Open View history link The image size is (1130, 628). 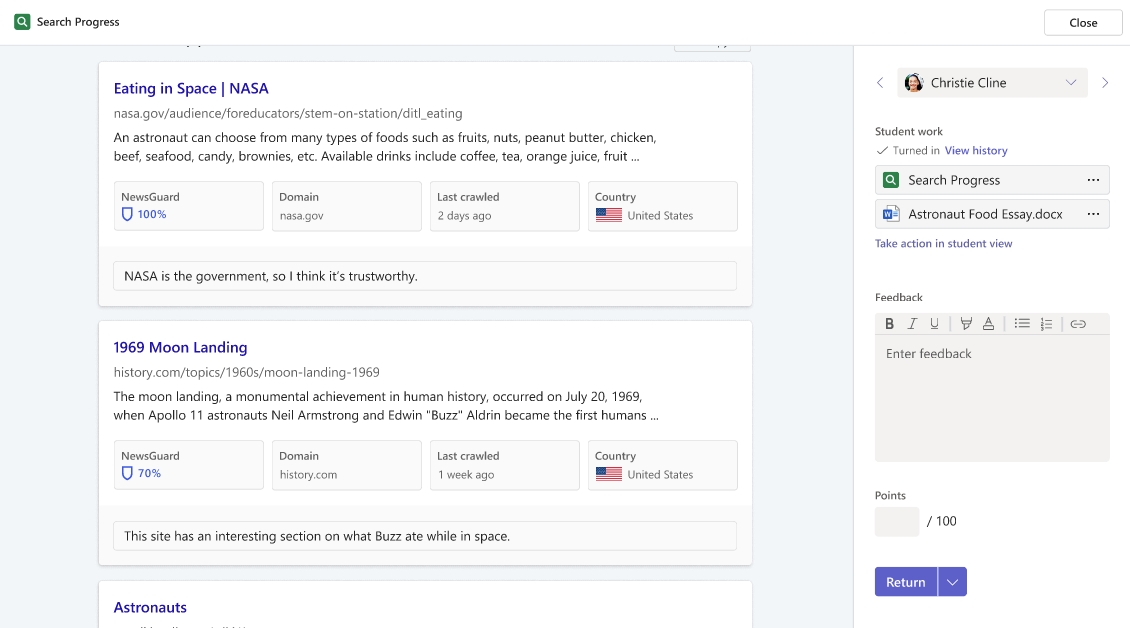coord(976,151)
